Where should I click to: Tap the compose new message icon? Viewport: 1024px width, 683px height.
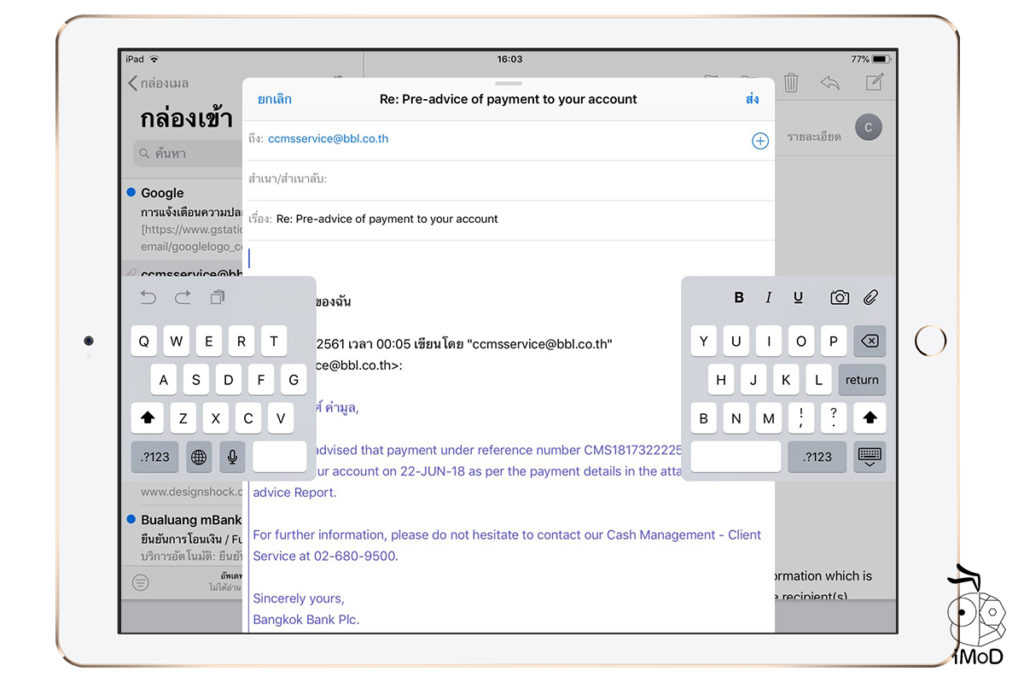[875, 83]
